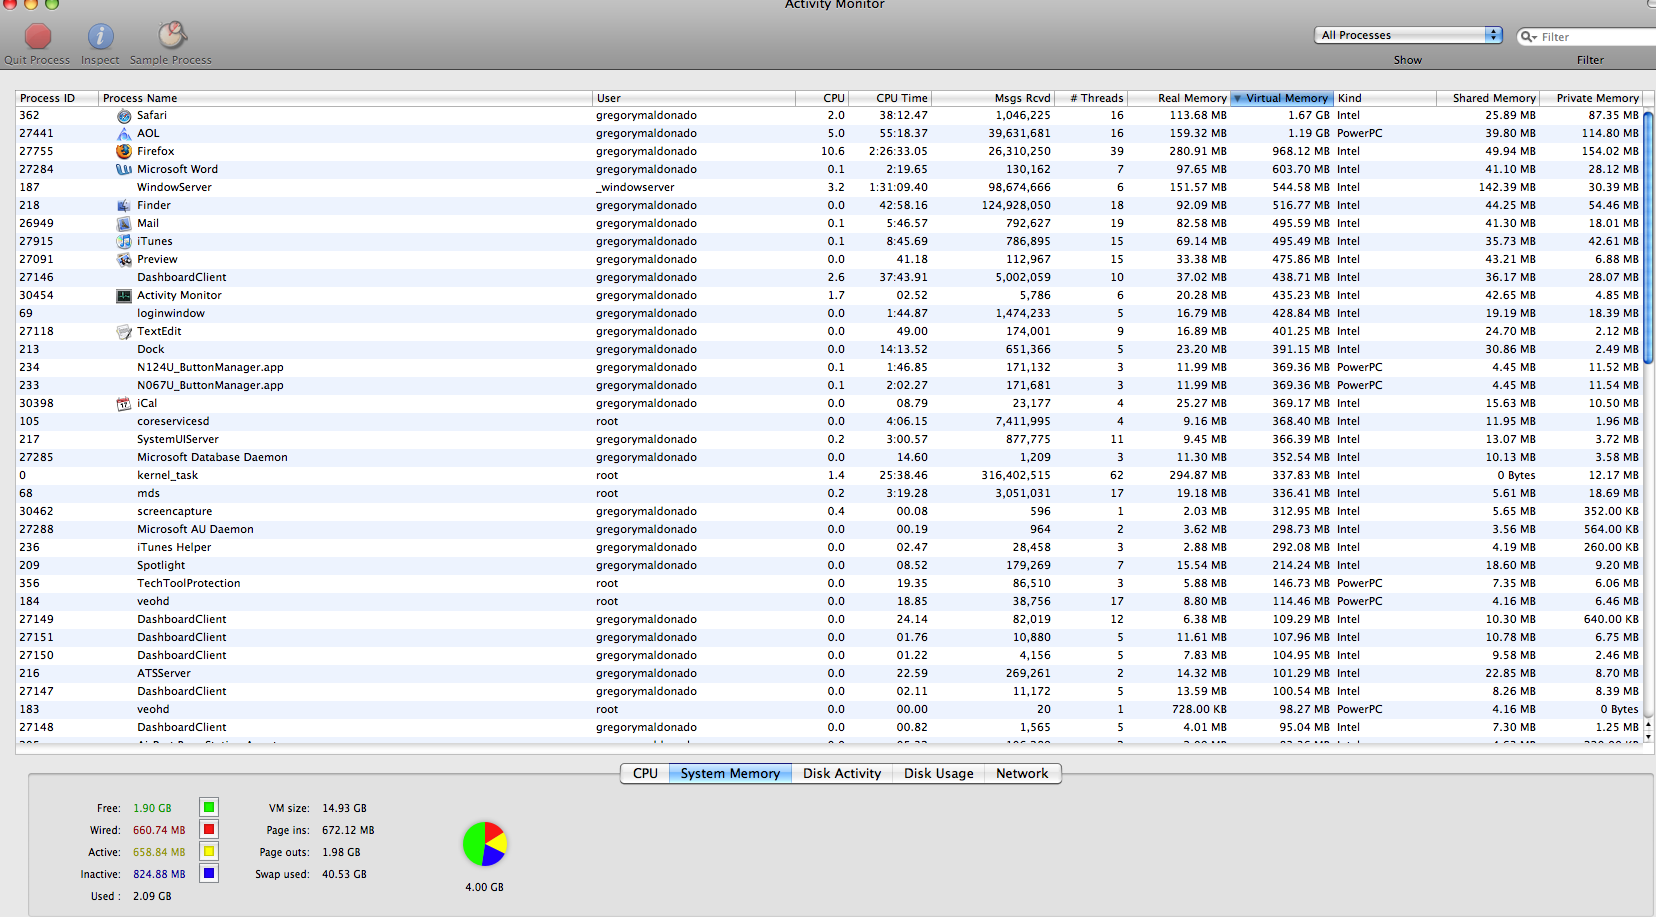1656x917 pixels.
Task: Open the Disk Usage tab
Action: pos(938,774)
